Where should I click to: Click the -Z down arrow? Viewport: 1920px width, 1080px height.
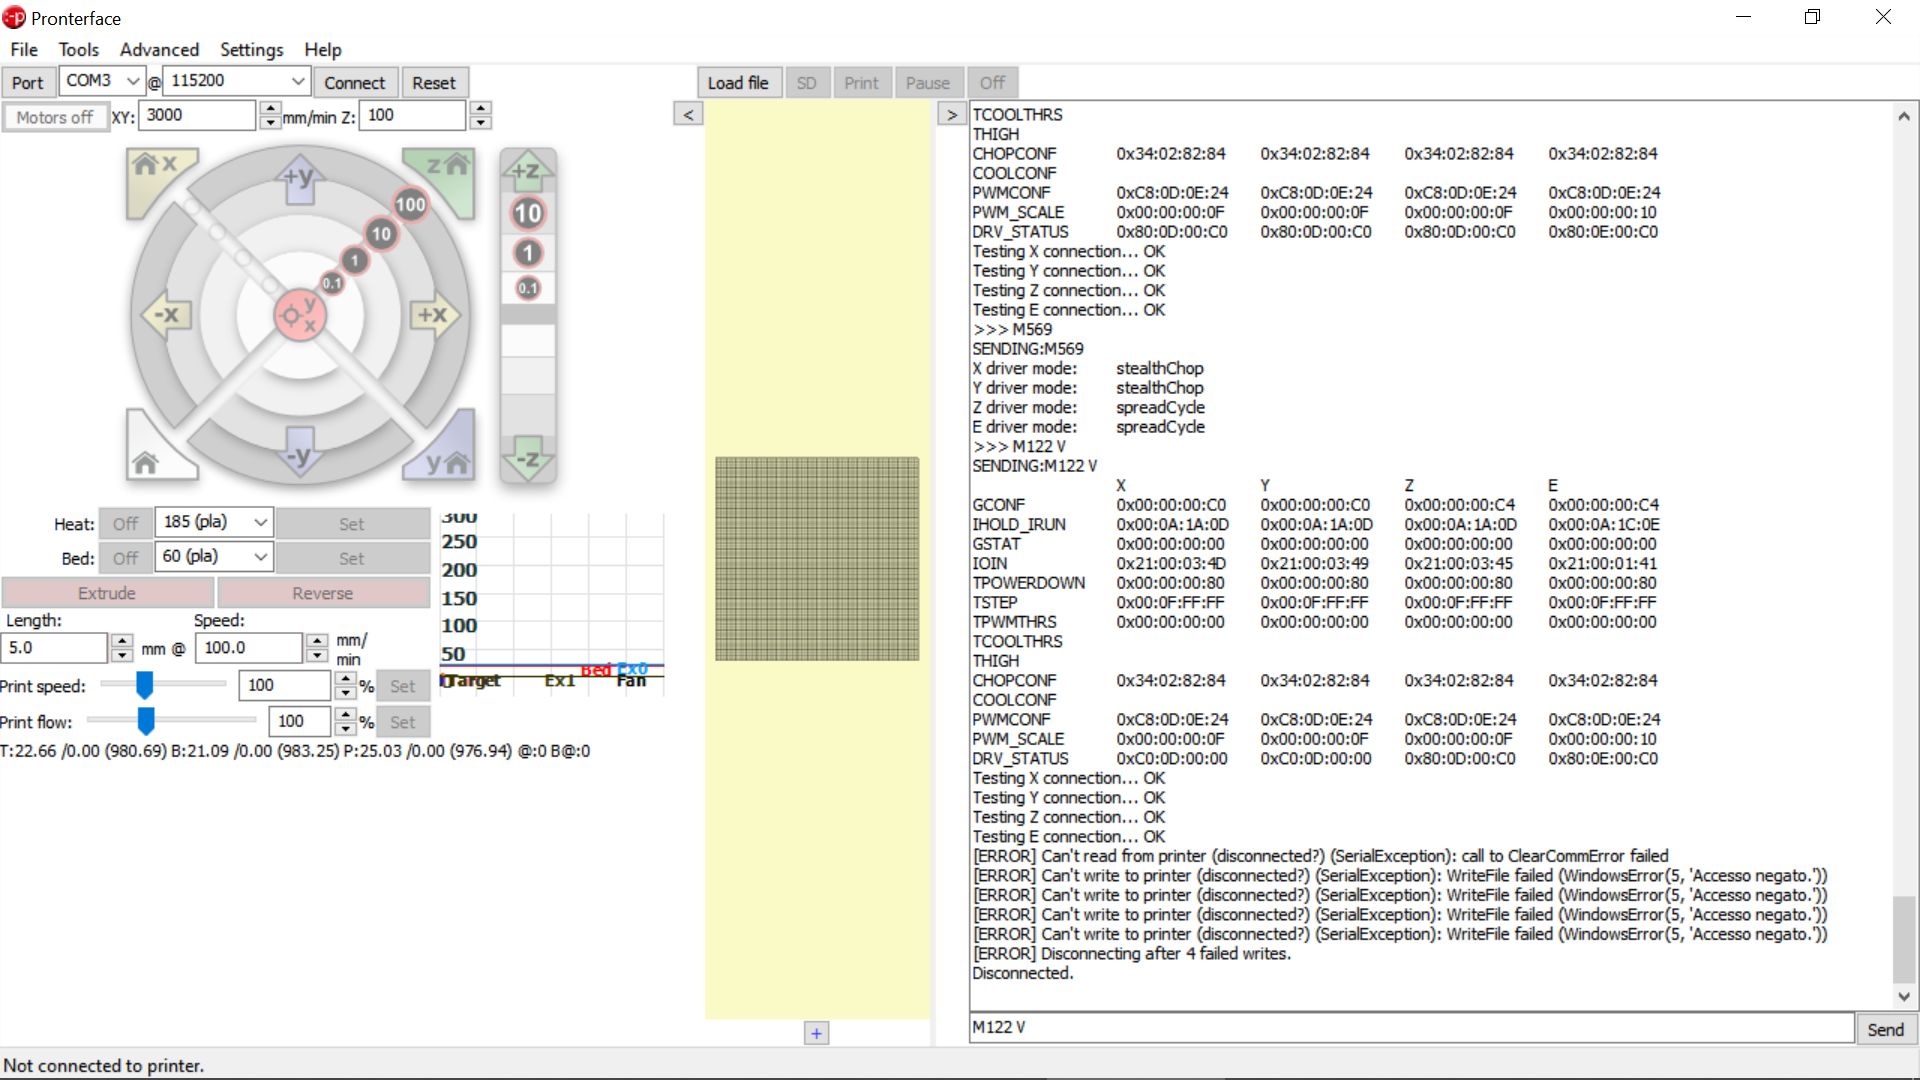(x=527, y=460)
